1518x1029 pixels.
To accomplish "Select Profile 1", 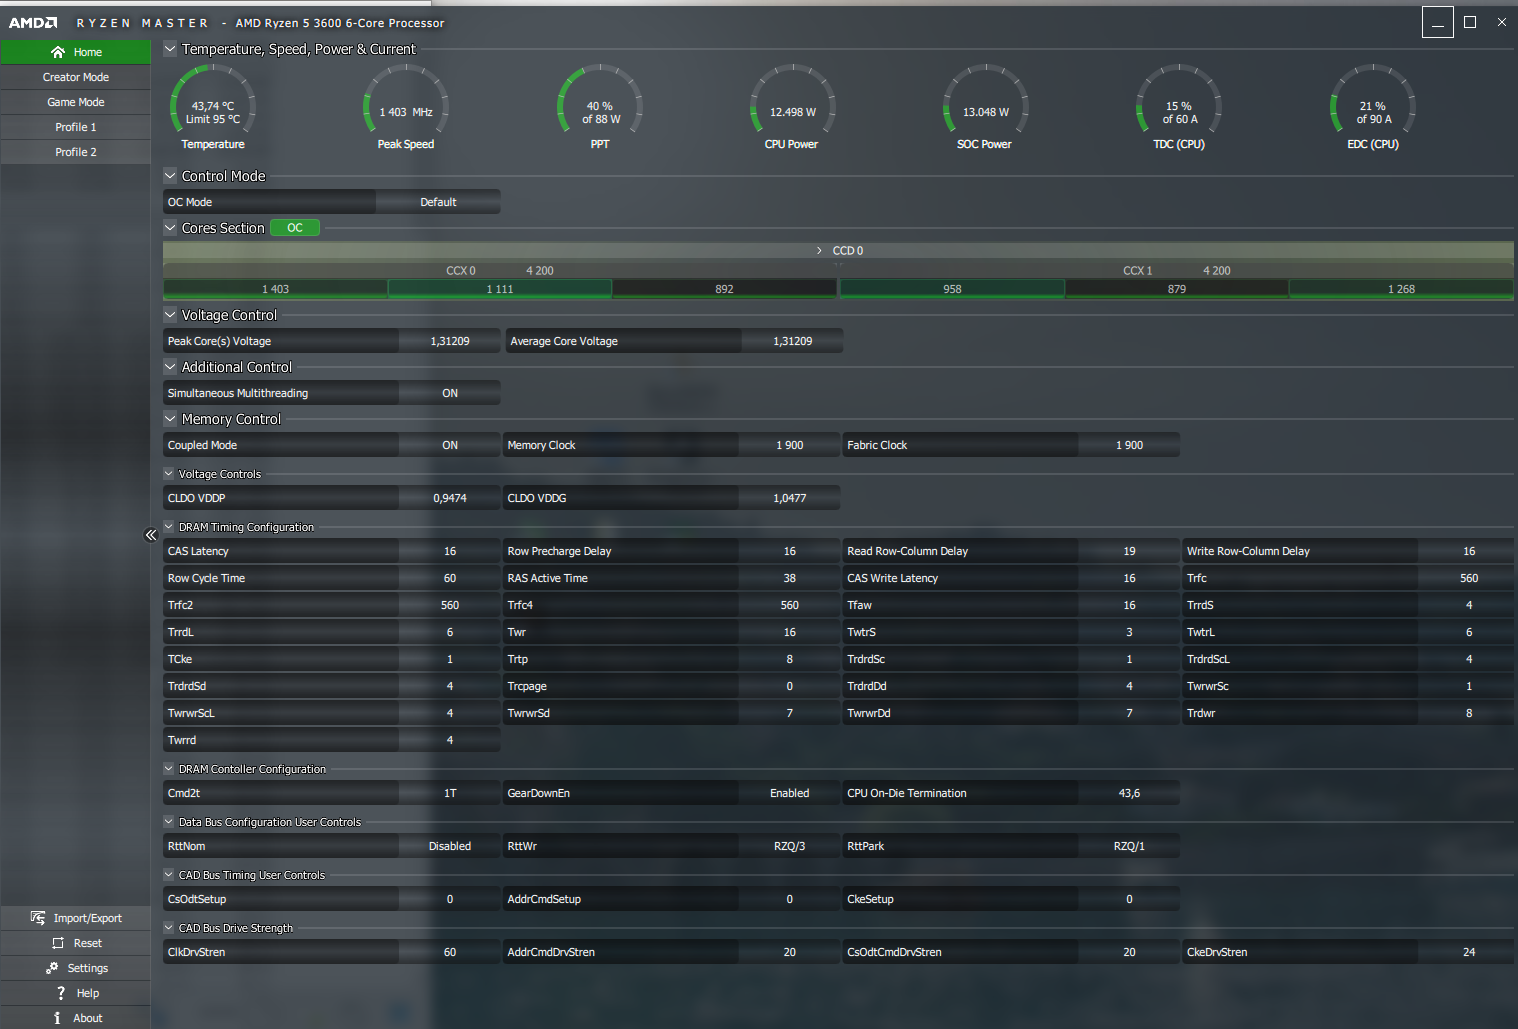I will coord(76,127).
